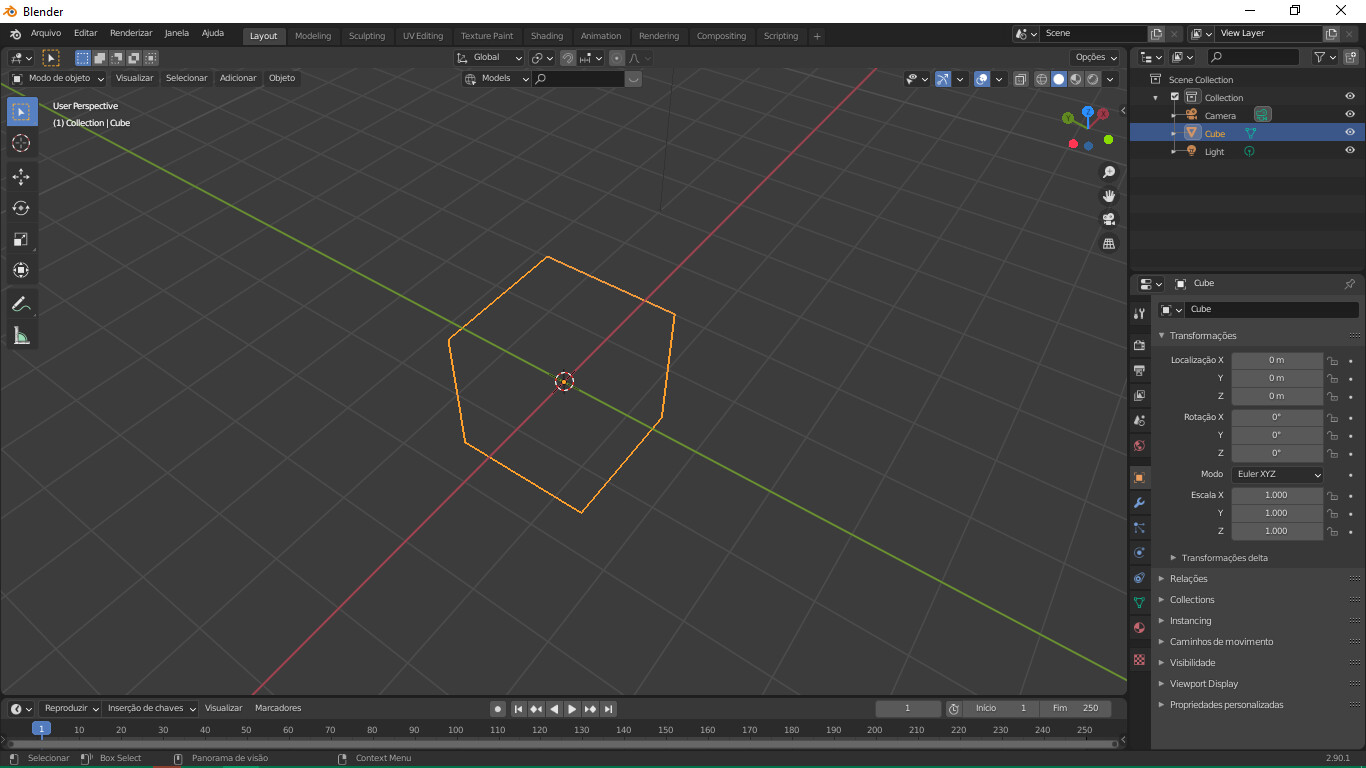Open the Global orientation dropdown
The width and height of the screenshot is (1366, 768).
(x=489, y=58)
